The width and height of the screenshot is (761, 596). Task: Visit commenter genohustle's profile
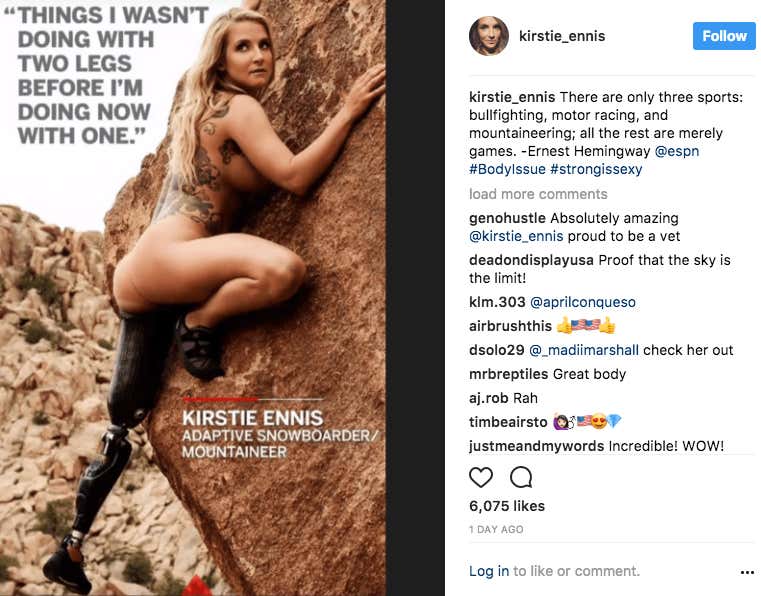click(x=507, y=218)
